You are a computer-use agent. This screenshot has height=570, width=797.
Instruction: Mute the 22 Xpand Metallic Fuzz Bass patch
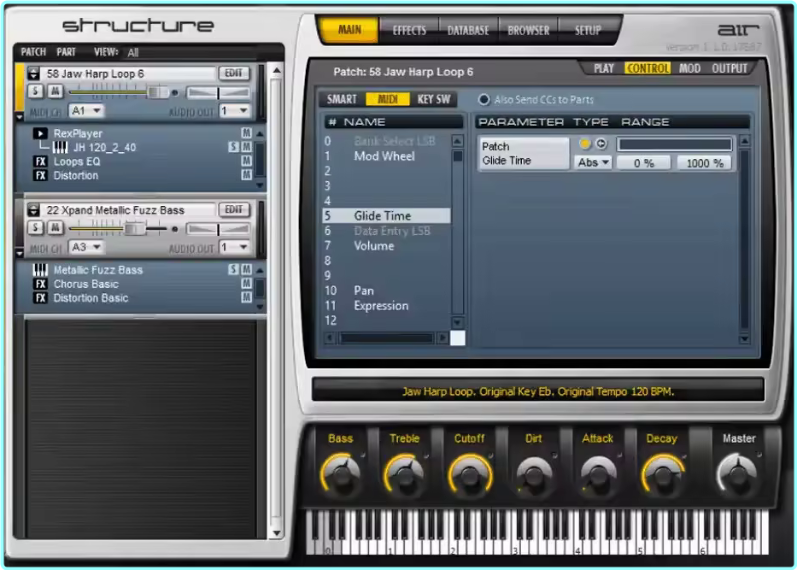coord(55,227)
